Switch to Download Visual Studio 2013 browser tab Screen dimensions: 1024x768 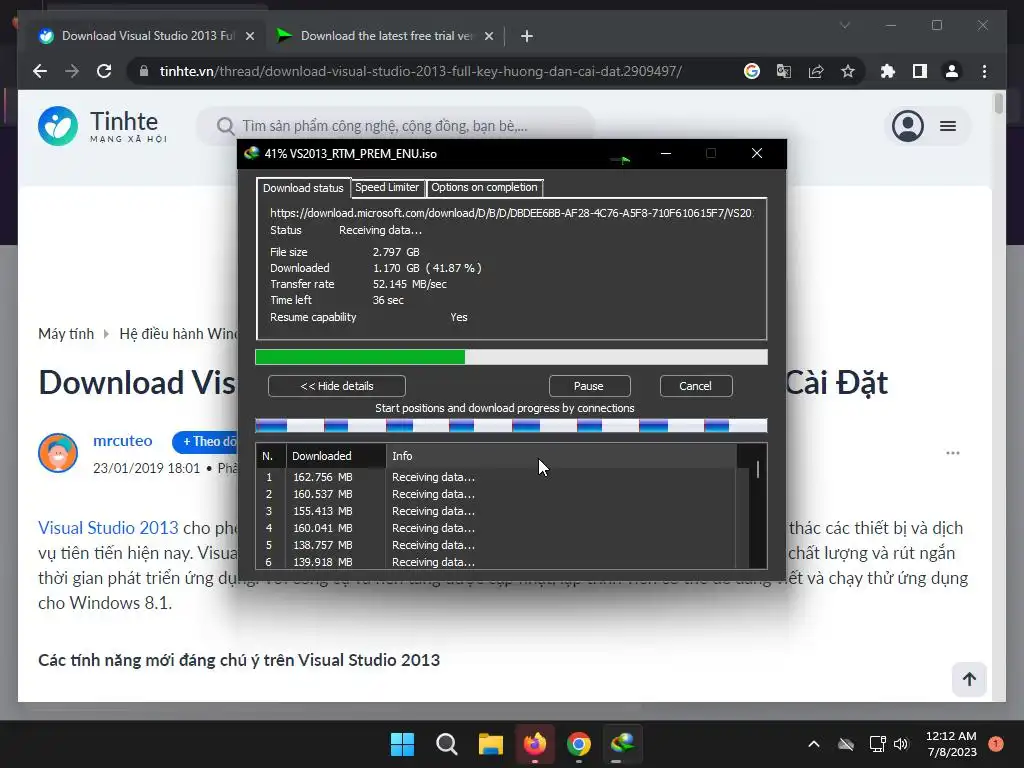[x=148, y=36]
